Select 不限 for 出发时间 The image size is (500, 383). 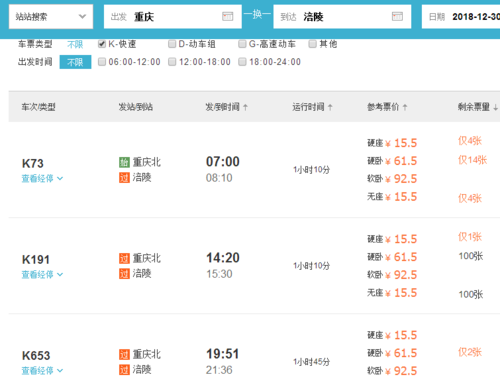(x=75, y=62)
